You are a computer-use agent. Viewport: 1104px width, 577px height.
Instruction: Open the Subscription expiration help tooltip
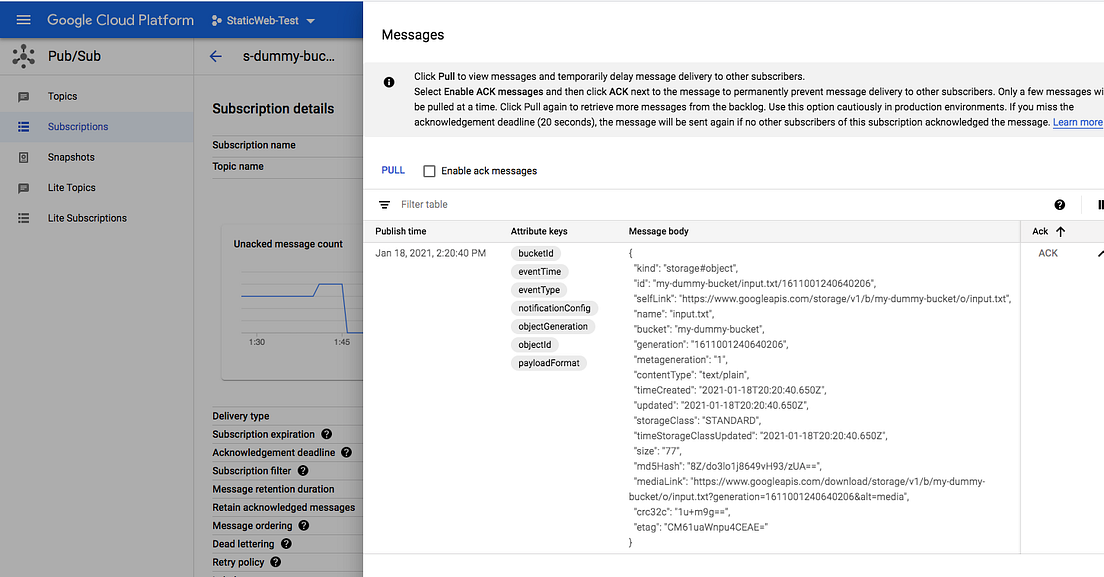click(326, 434)
